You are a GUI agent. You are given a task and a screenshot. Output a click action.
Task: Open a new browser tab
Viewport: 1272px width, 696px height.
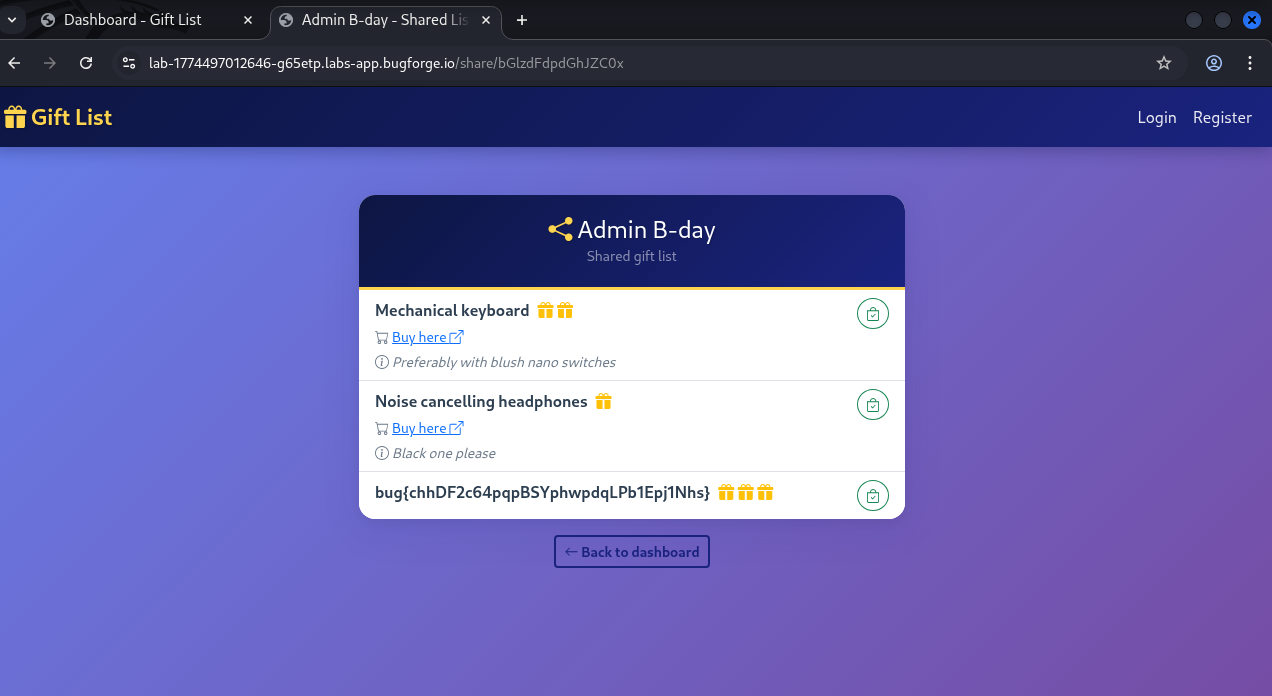[x=521, y=20]
